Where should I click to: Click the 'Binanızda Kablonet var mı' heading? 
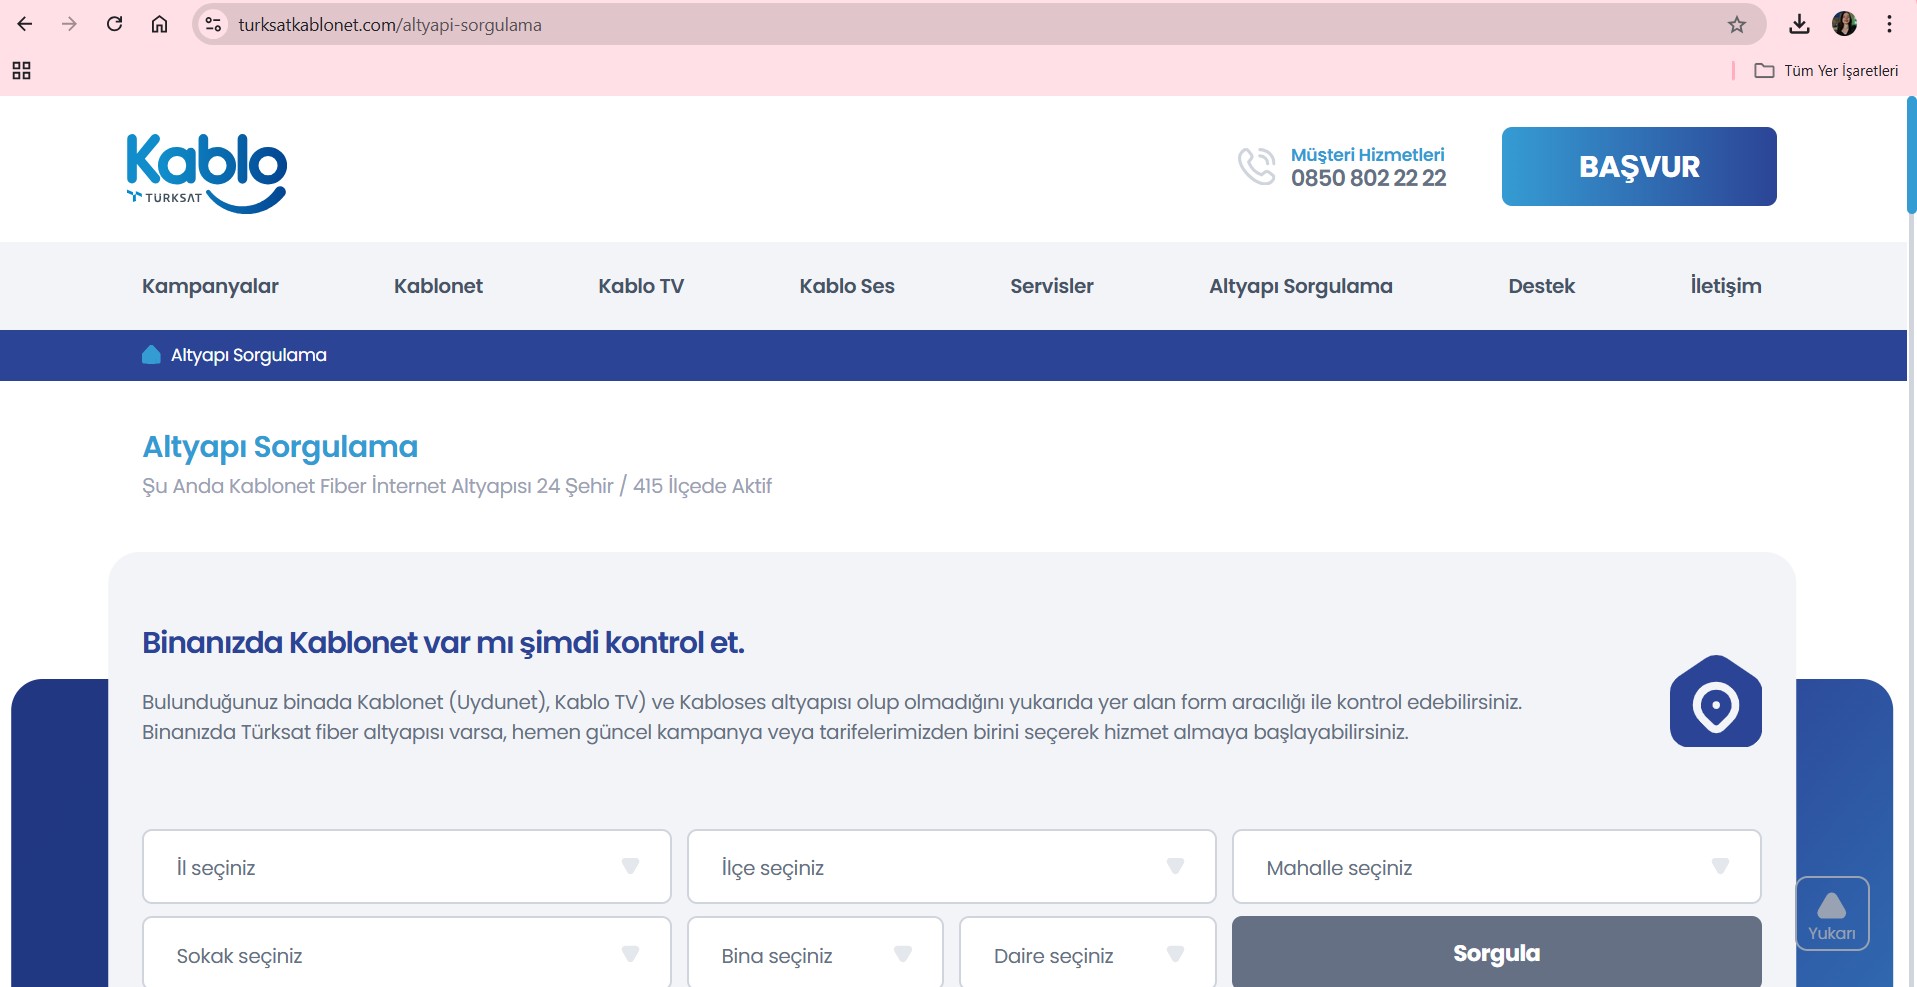443,642
